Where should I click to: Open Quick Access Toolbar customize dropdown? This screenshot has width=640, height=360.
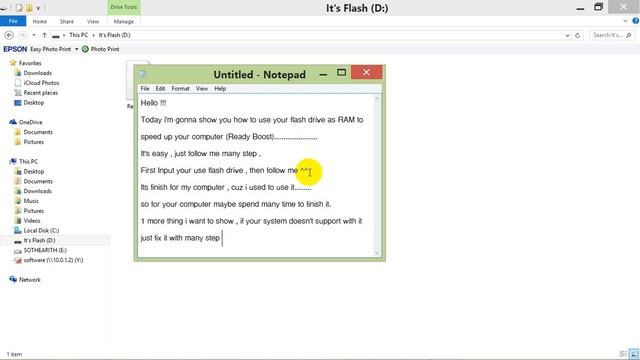pos(38,8)
